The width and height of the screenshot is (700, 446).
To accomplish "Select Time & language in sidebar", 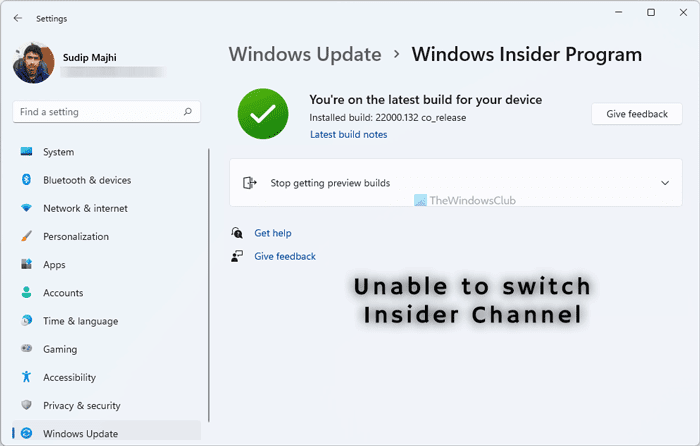I will tap(80, 321).
